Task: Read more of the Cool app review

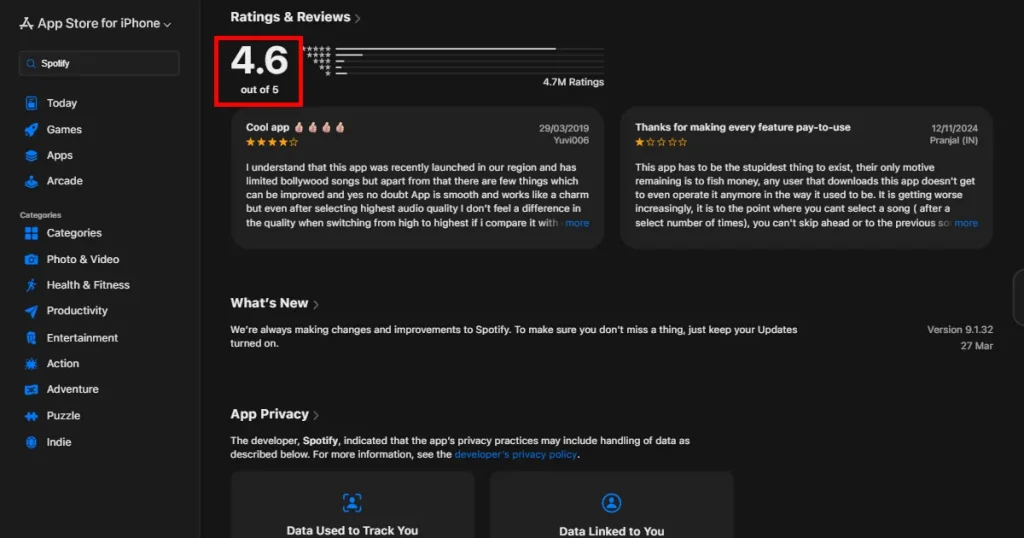Action: point(577,223)
